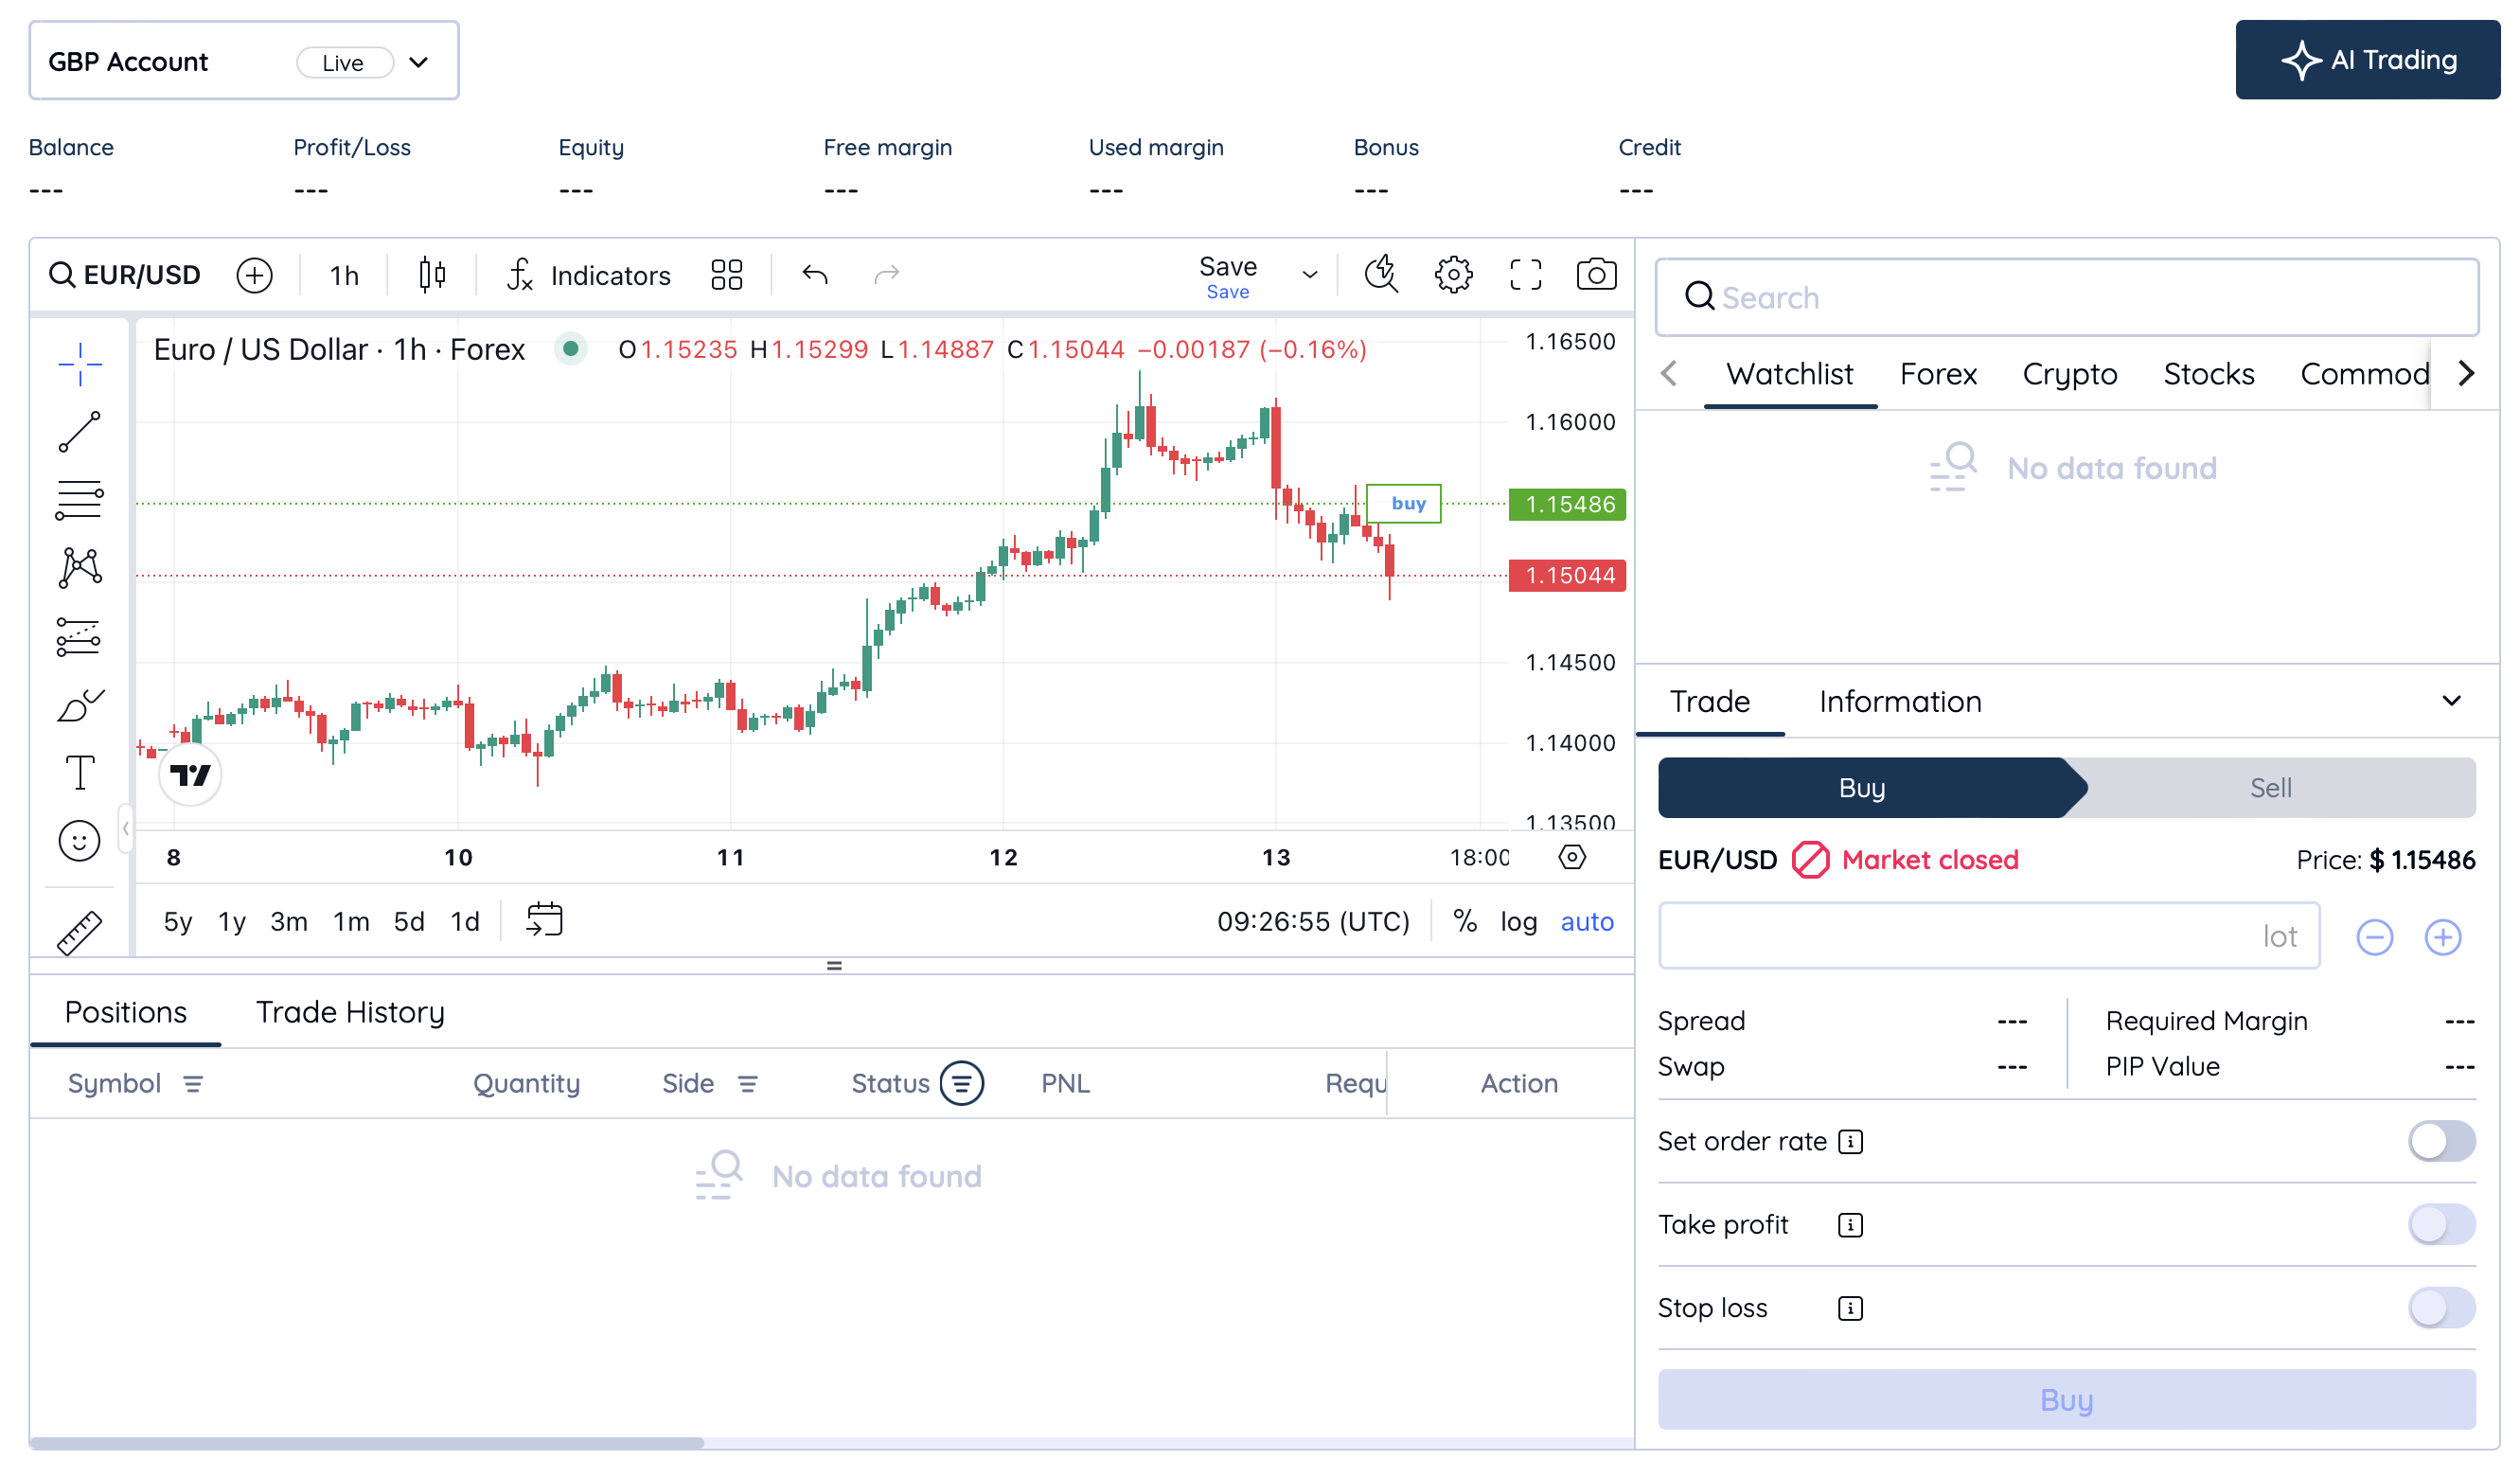
Task: Switch to the Trade History tab
Action: click(350, 1012)
